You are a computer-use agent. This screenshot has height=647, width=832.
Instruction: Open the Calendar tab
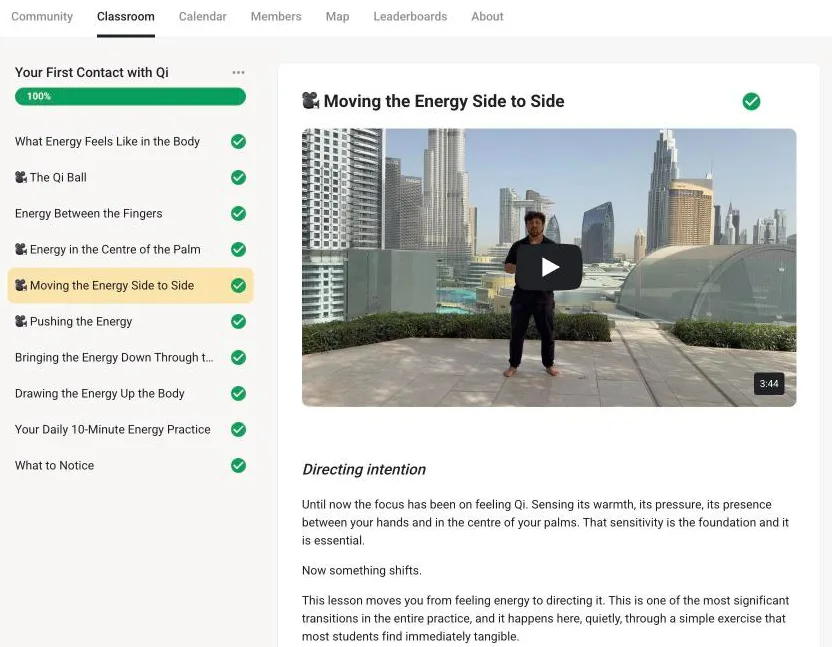pyautogui.click(x=203, y=16)
